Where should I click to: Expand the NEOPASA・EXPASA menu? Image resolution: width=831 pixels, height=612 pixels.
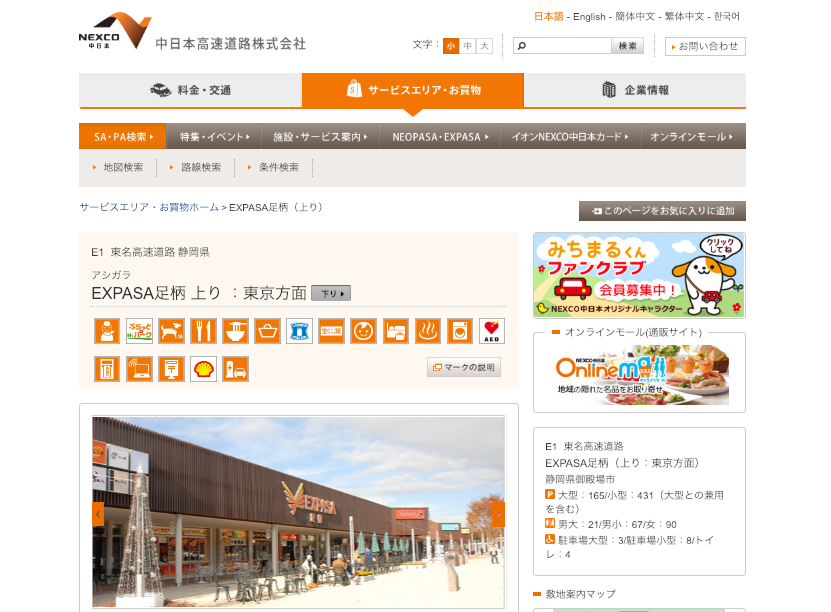coord(440,137)
